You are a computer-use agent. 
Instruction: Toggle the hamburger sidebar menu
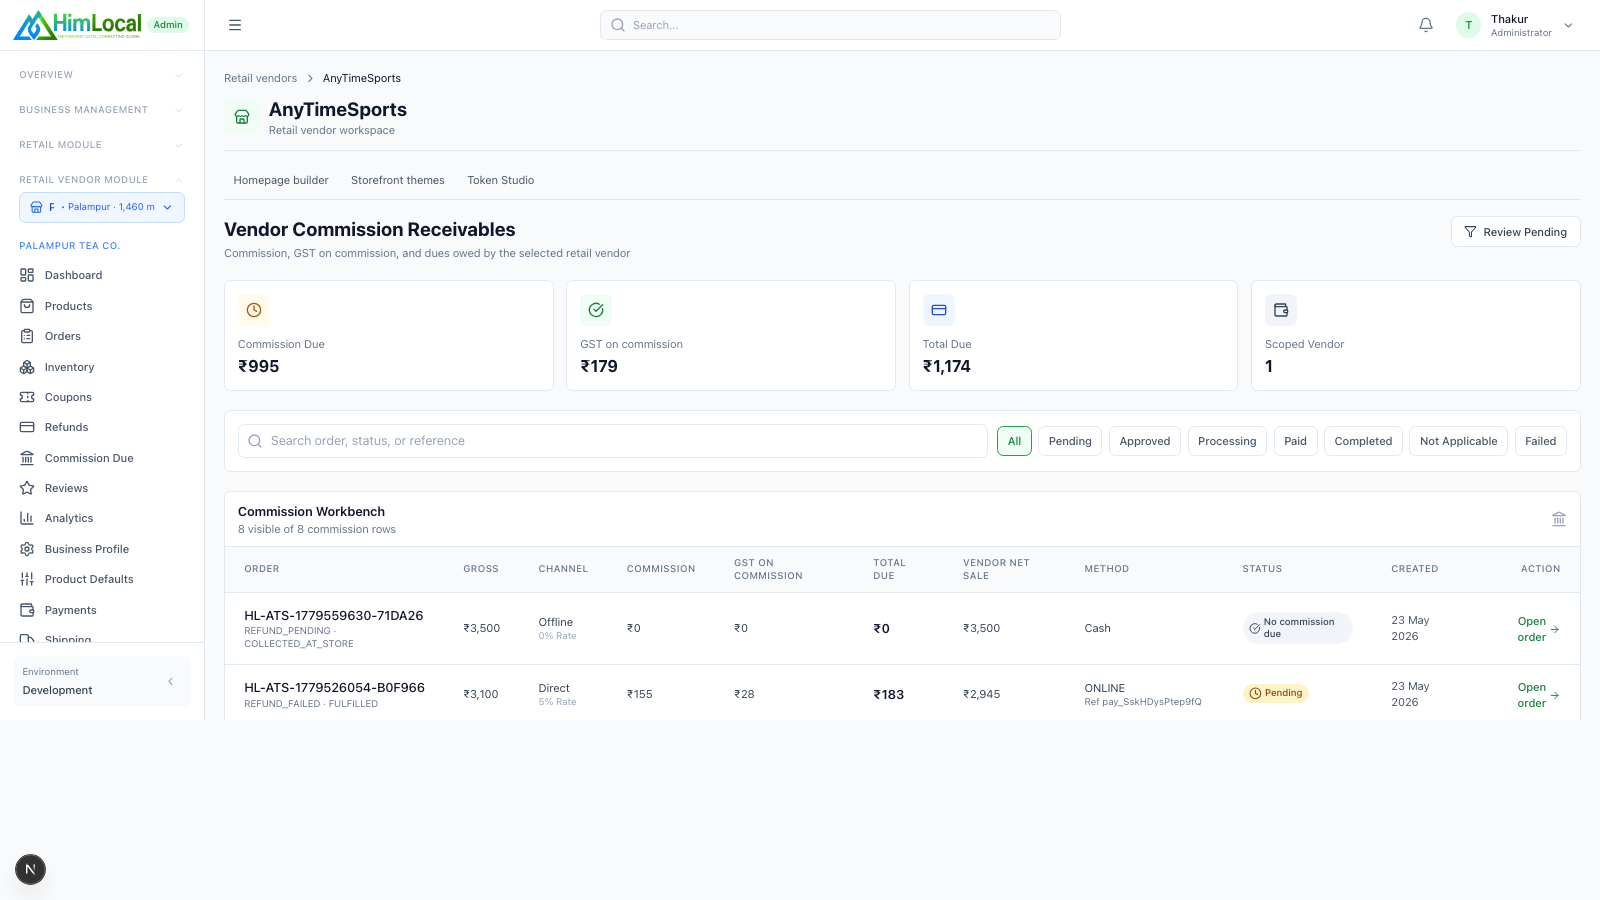tap(235, 25)
